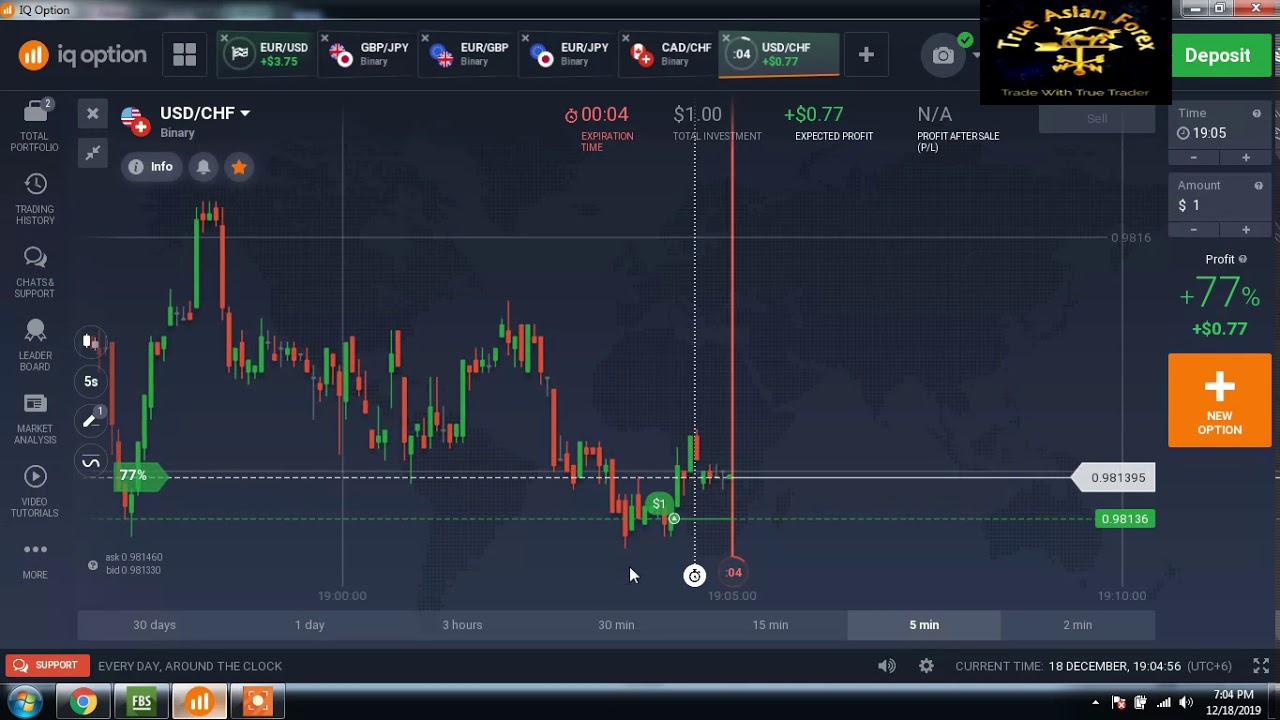Image resolution: width=1280 pixels, height=720 pixels.
Task: Open Market Analysis
Action: [35, 418]
